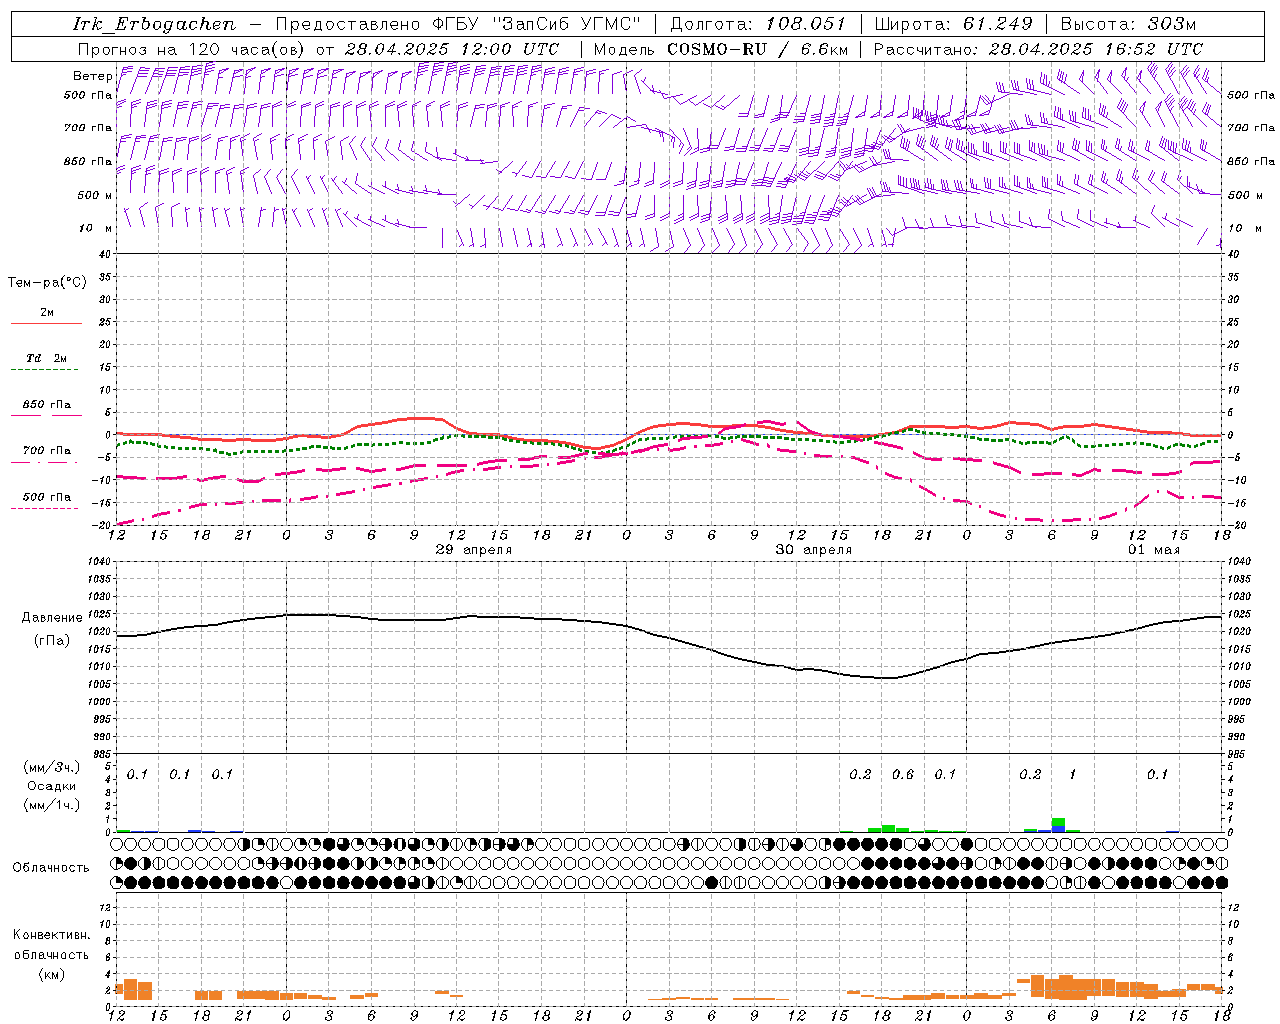Click the 01 мая date label
This screenshot has width=1280, height=1024.
[1154, 550]
